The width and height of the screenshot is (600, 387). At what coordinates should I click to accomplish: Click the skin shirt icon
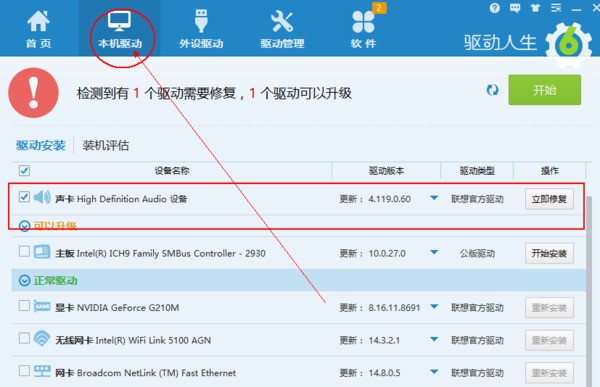click(535, 8)
